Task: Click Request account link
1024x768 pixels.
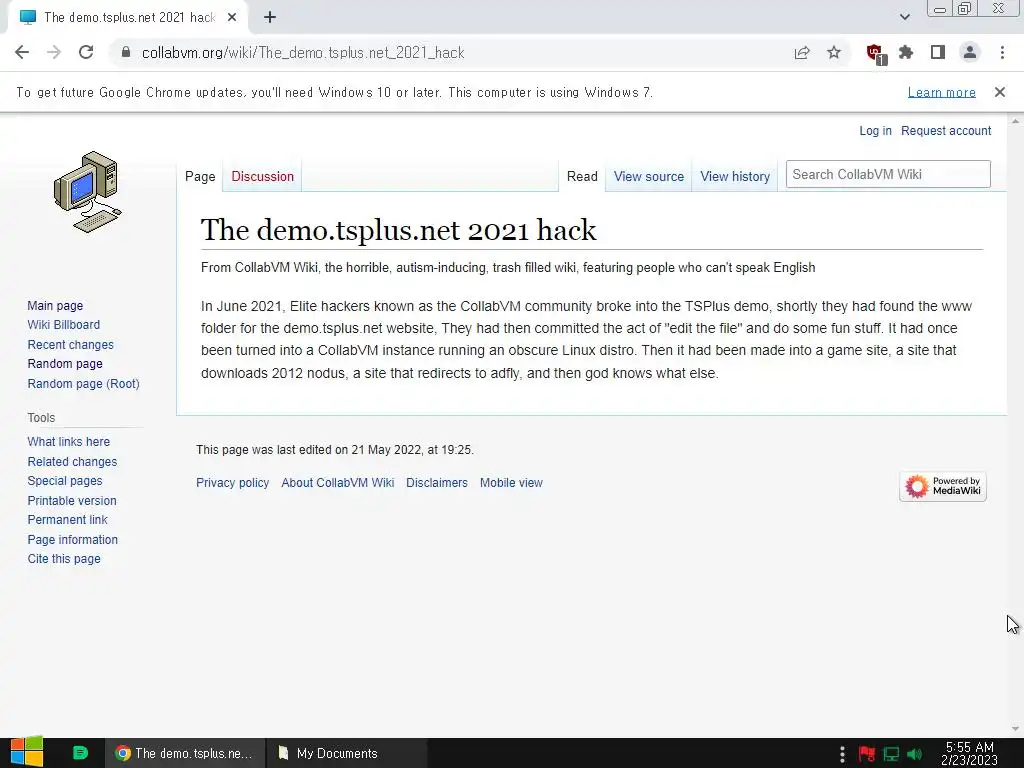Action: tap(946, 131)
